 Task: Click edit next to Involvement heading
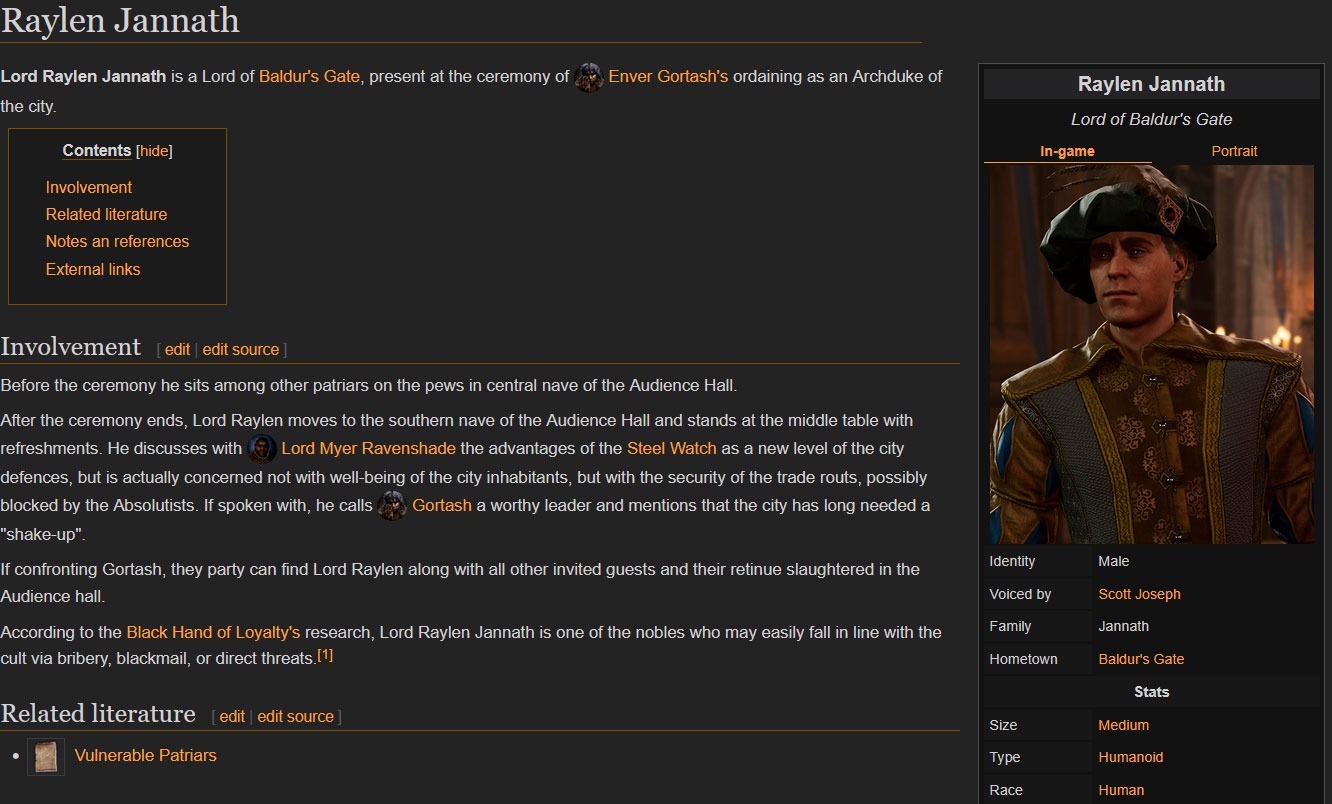point(177,349)
